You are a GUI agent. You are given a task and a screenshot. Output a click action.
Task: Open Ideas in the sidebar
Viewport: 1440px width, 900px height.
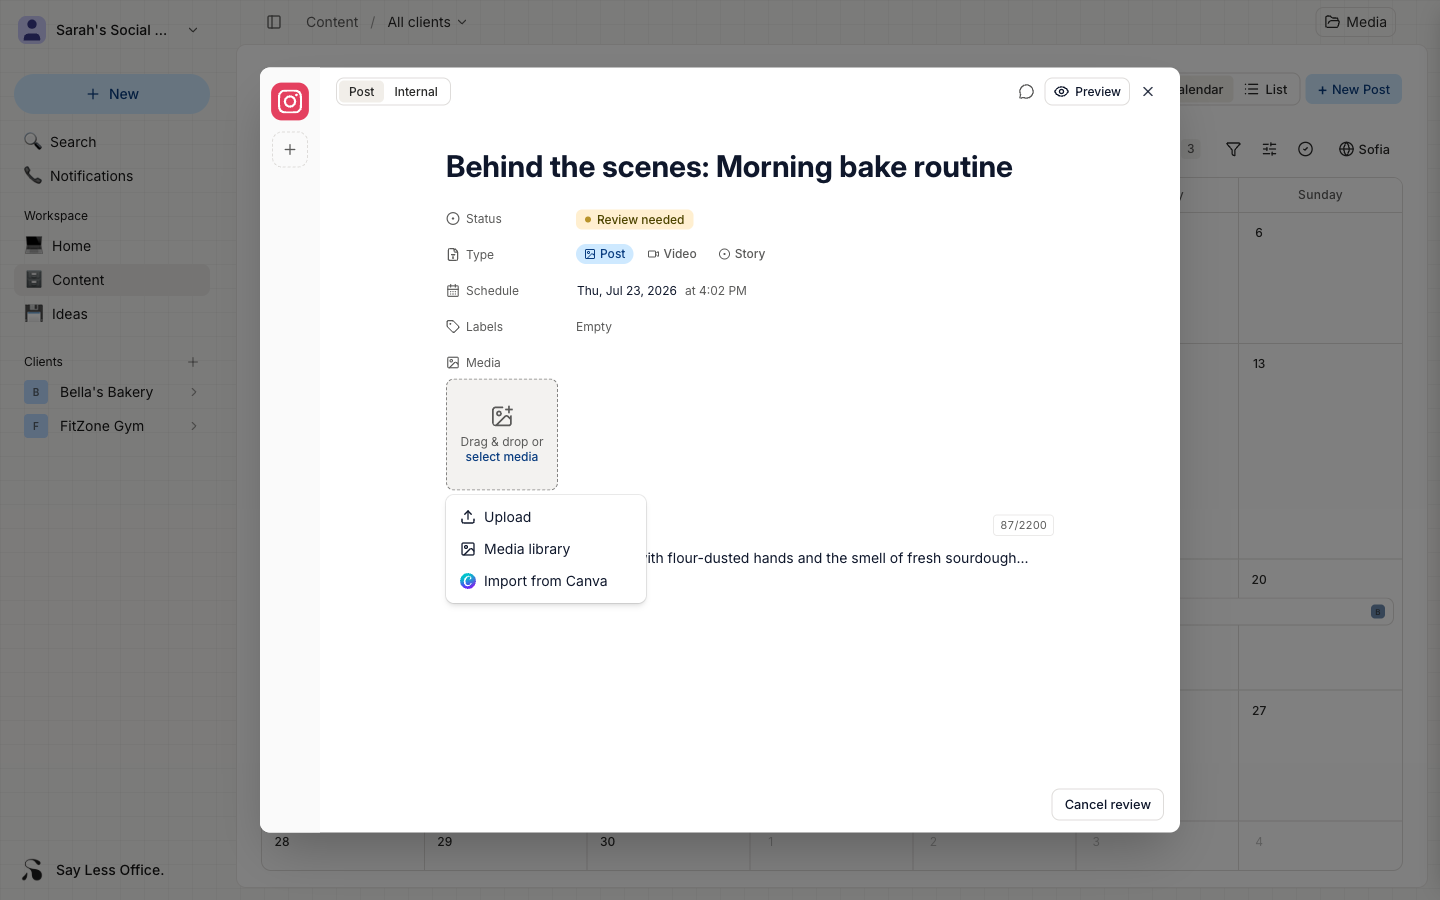pyautogui.click(x=112, y=314)
